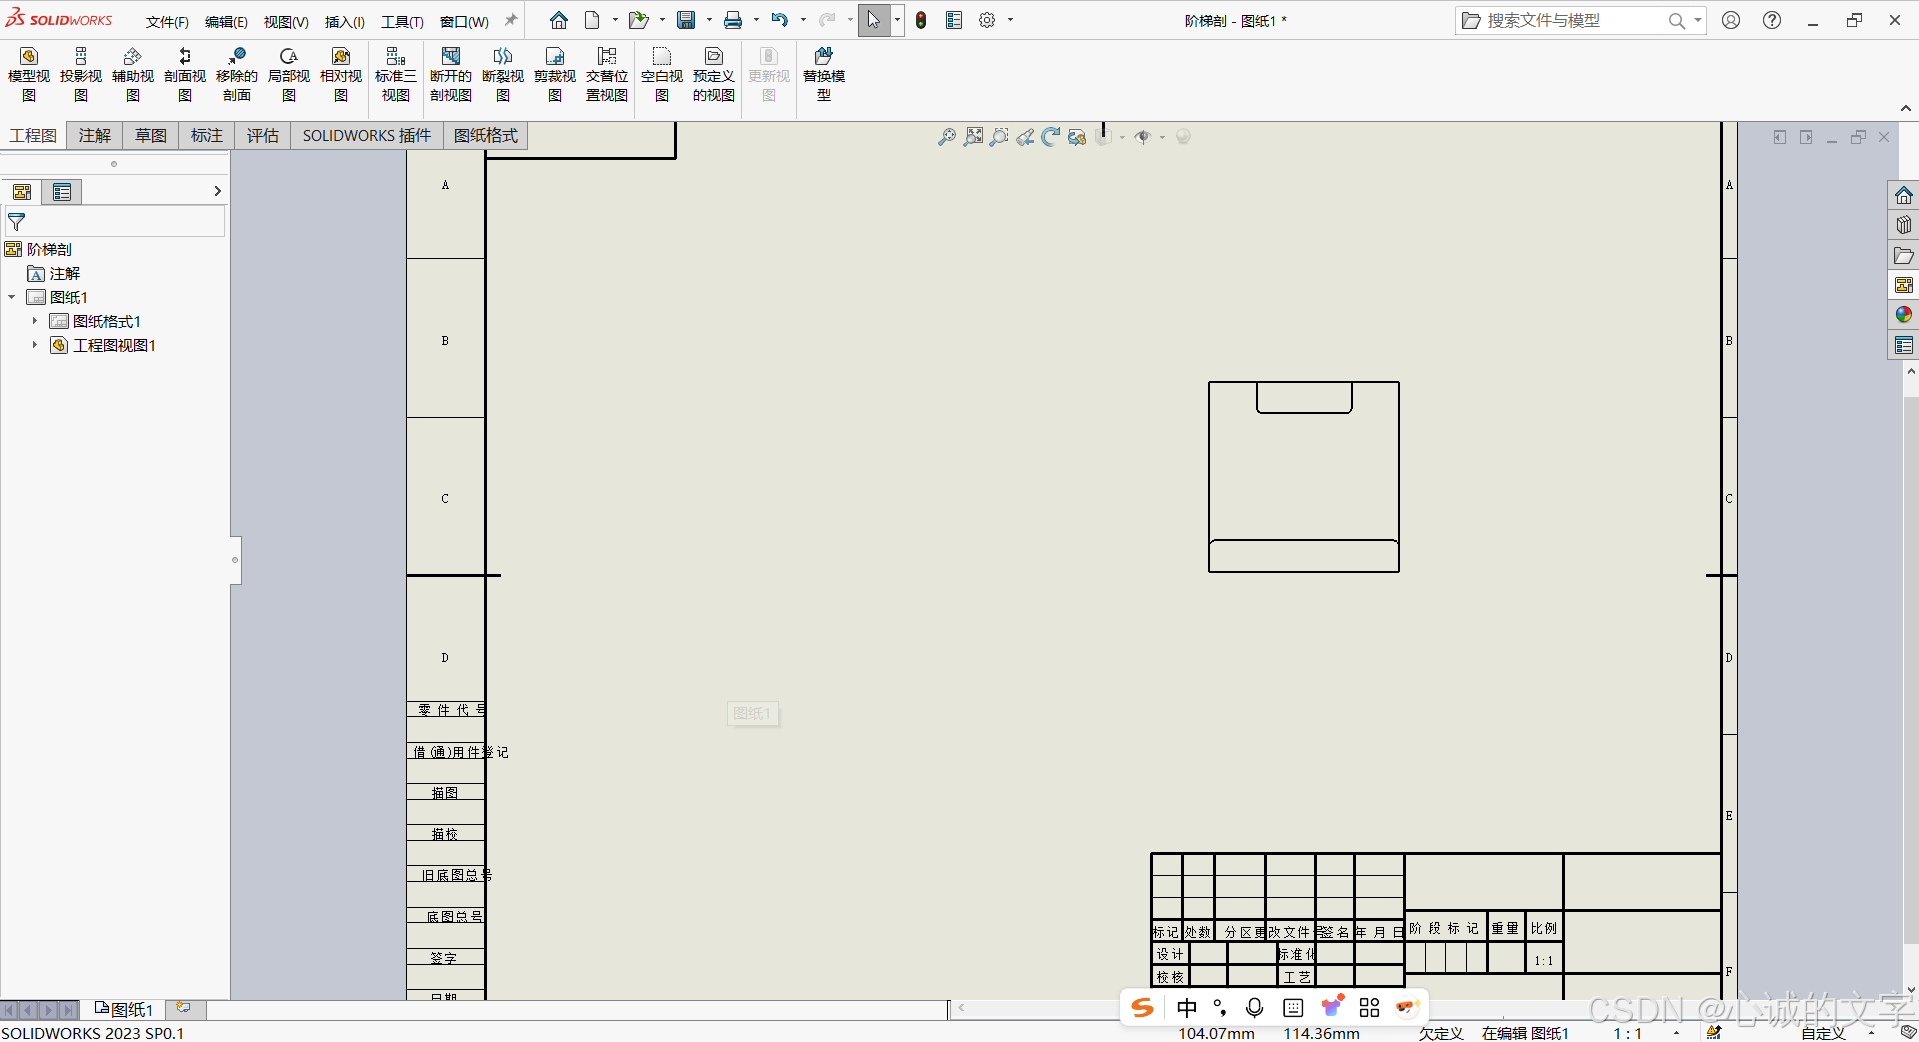Open the Options gear icon
Screen dimensions: 1919x1042
[987, 20]
